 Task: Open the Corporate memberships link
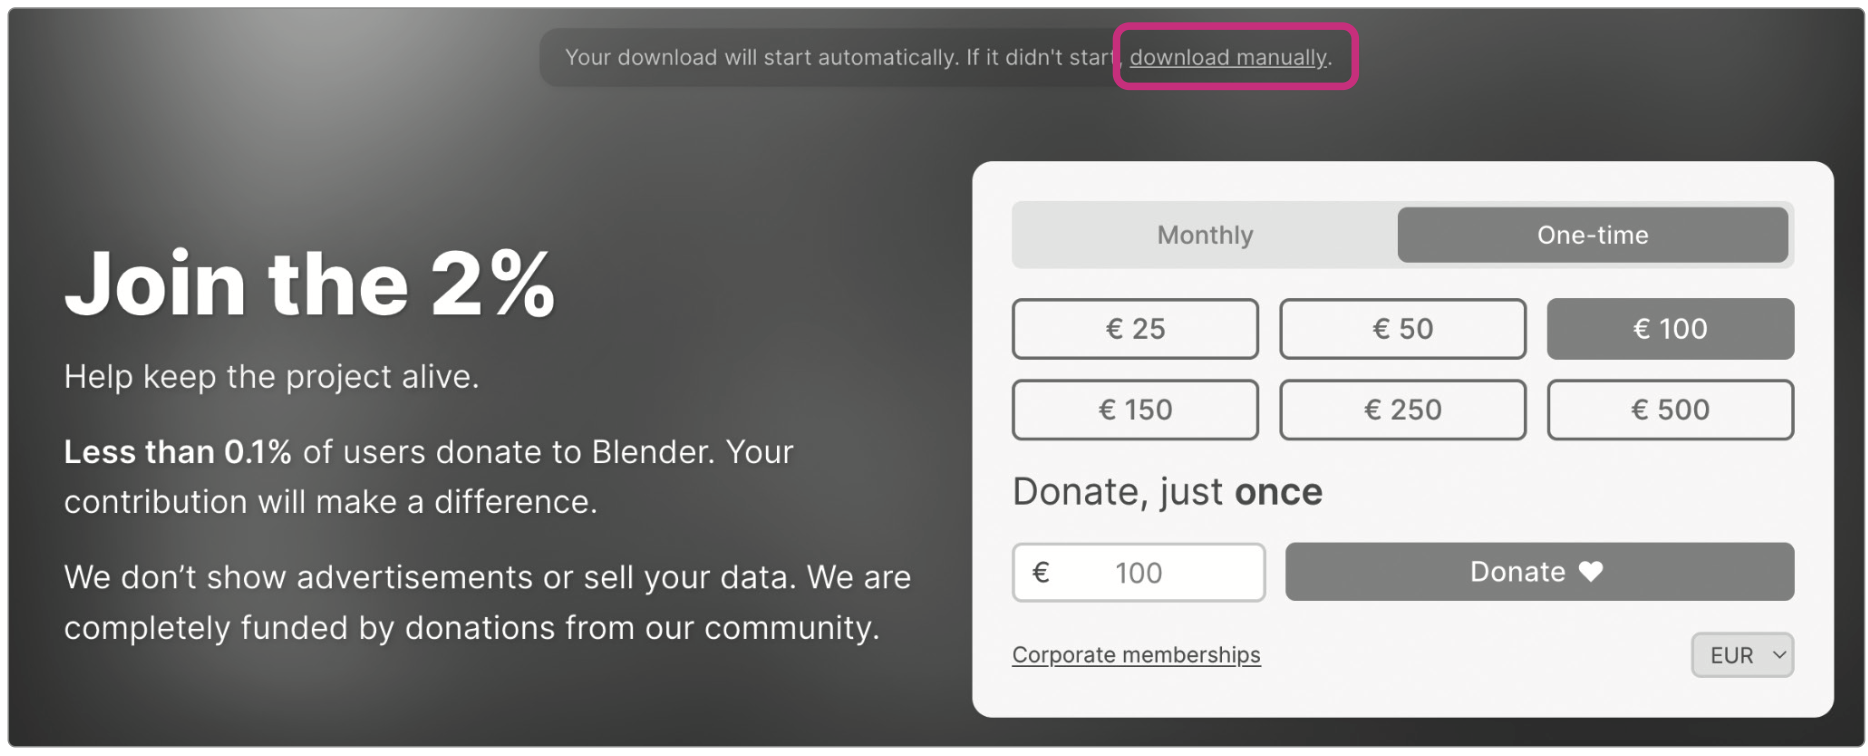coord(1136,655)
